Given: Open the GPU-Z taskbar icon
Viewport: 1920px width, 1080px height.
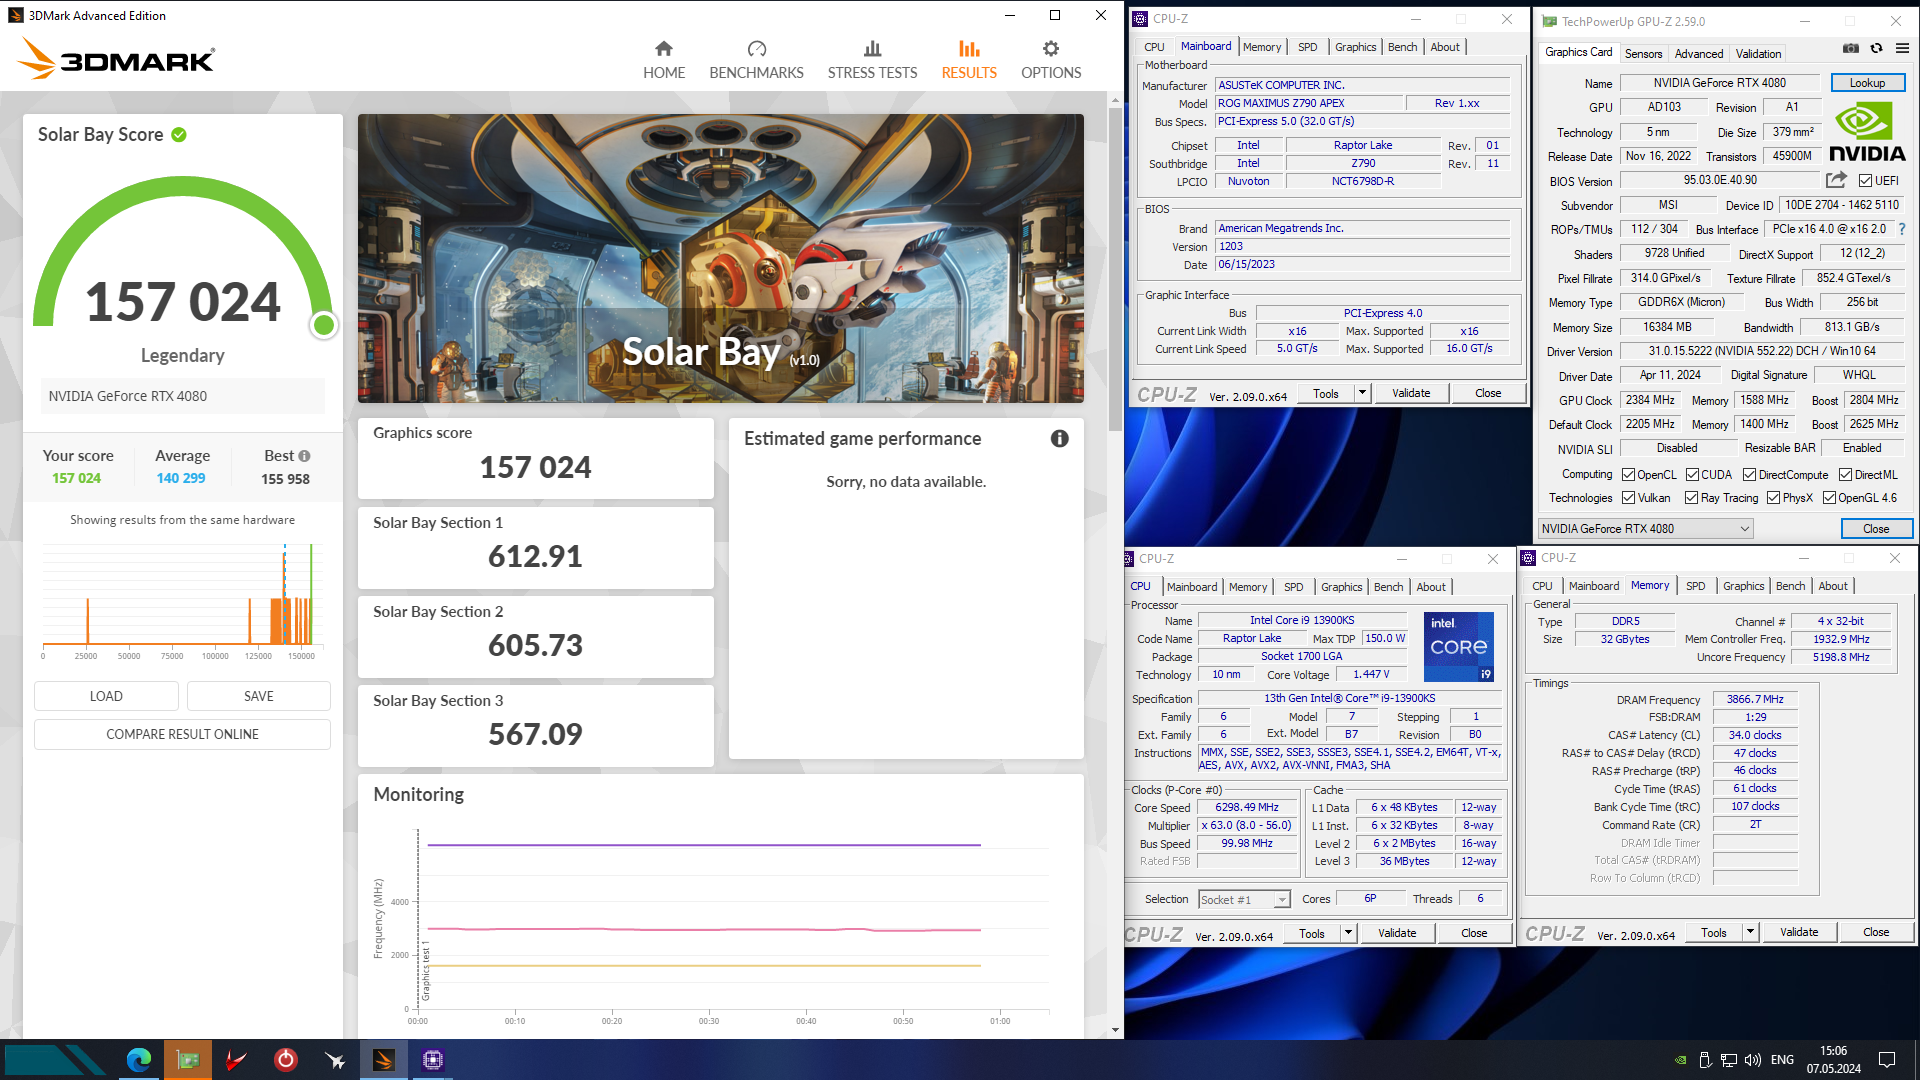Looking at the screenshot, I should 188,1060.
